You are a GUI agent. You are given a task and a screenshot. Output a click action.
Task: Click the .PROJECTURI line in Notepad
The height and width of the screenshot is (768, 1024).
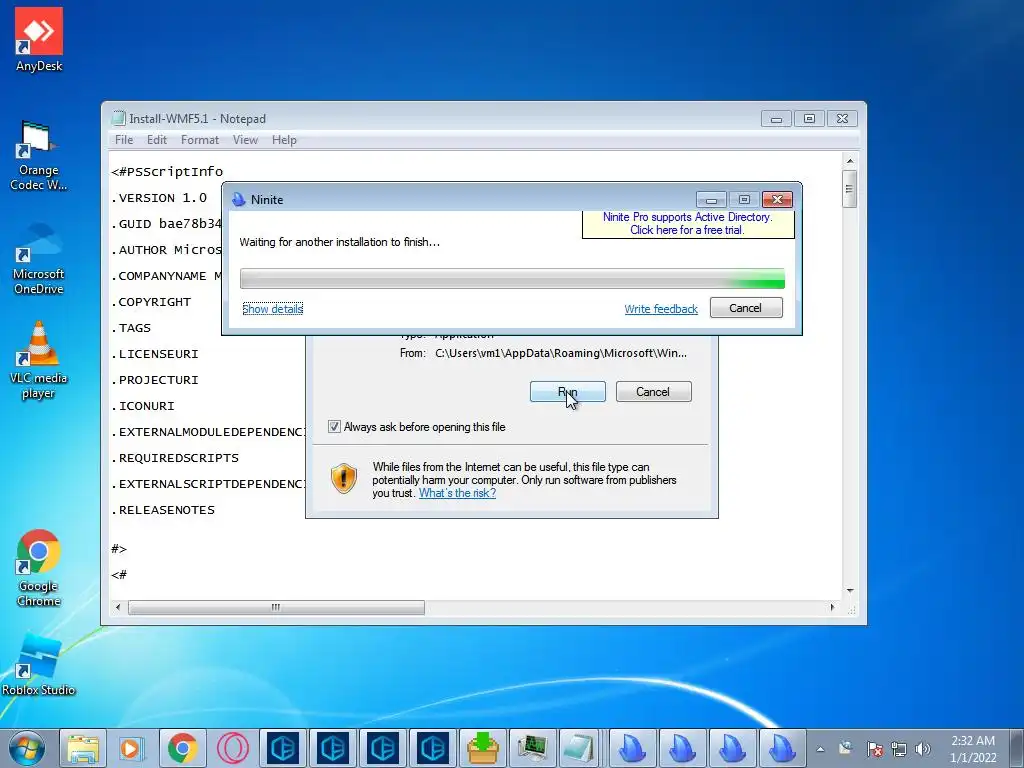coord(155,380)
